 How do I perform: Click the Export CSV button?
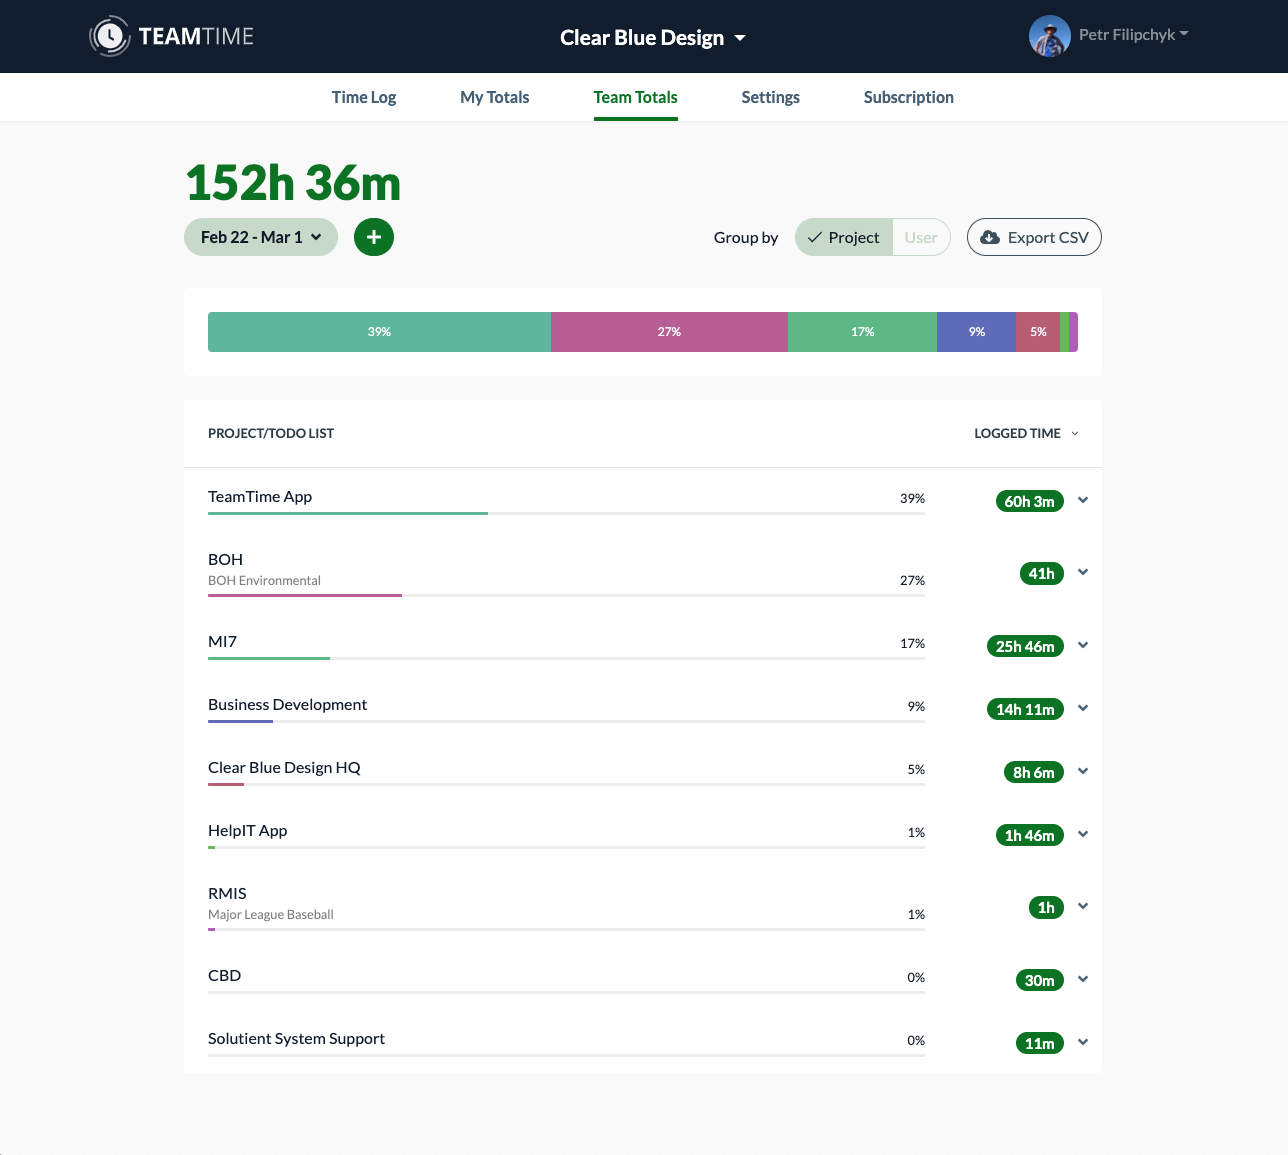pyautogui.click(x=1034, y=237)
